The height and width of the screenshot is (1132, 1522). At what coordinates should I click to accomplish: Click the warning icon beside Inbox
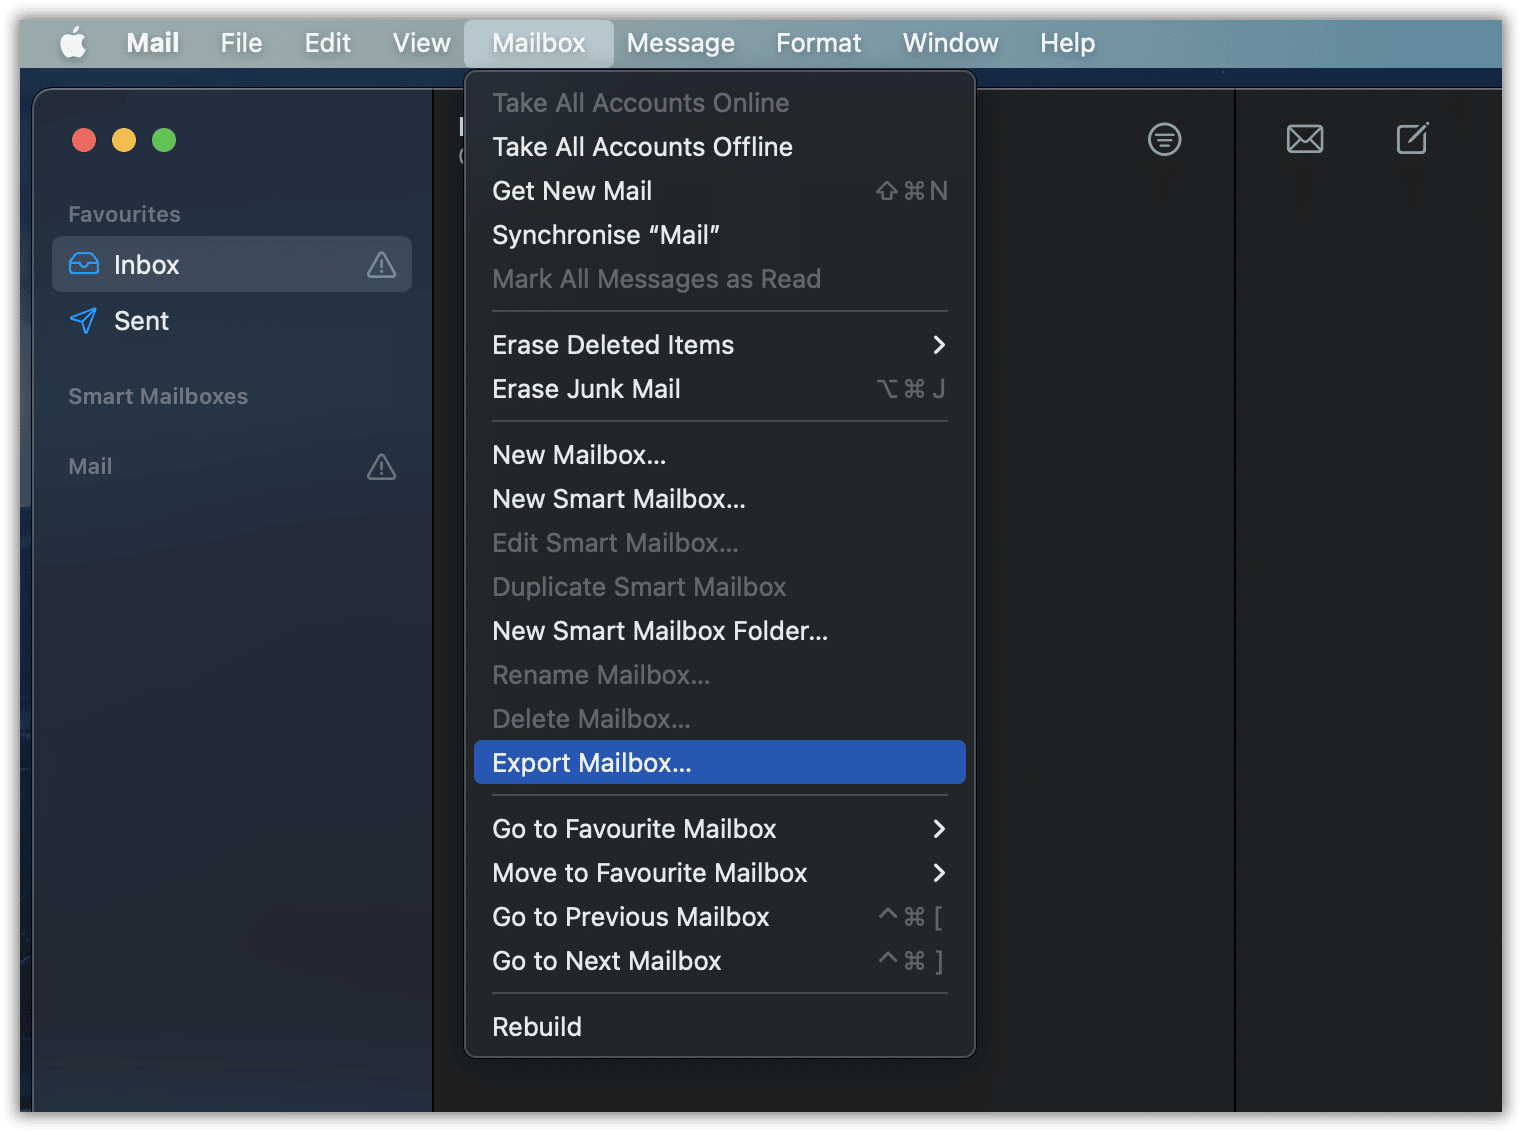tap(381, 265)
